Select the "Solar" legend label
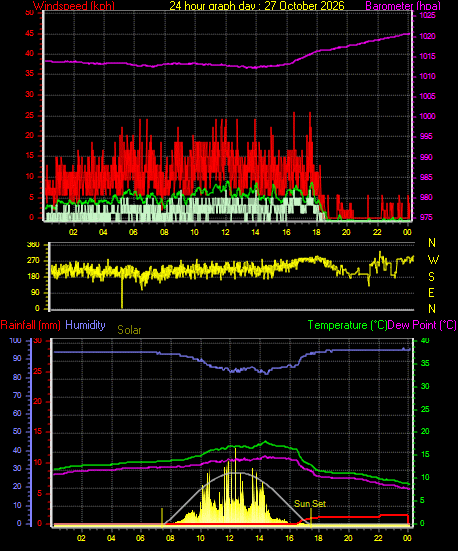Image resolution: width=458 pixels, height=551 pixels. point(129,330)
